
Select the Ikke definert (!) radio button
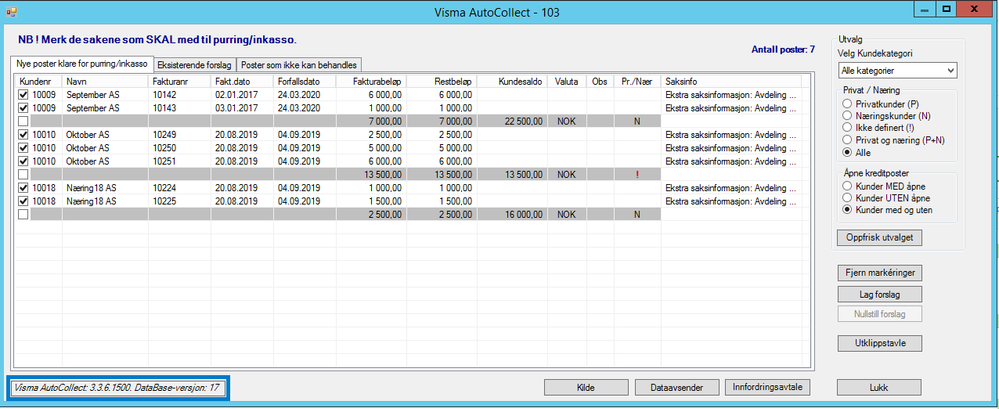click(x=846, y=127)
